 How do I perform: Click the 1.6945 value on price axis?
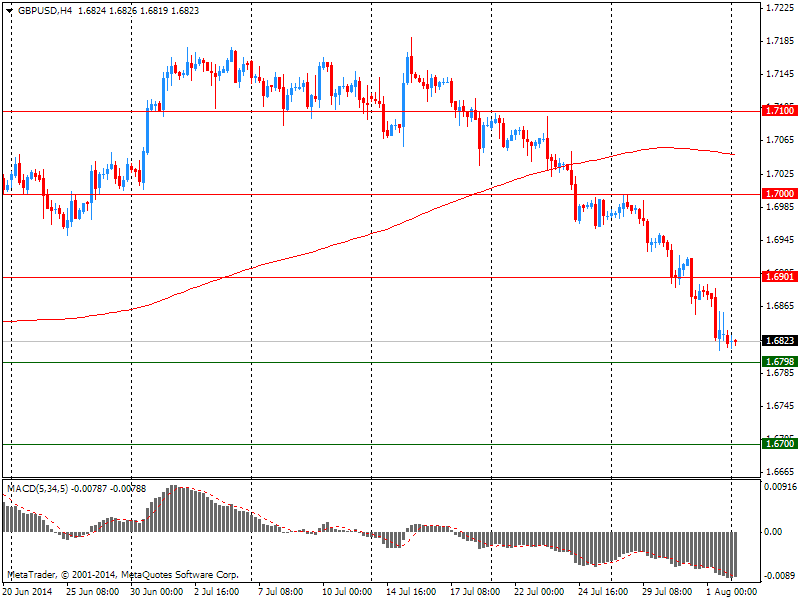tap(780, 240)
